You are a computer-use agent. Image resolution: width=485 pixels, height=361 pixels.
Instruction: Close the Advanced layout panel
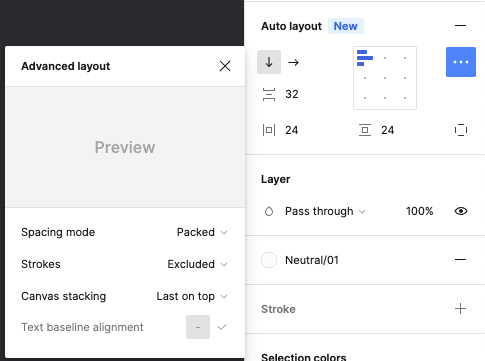tap(225, 66)
